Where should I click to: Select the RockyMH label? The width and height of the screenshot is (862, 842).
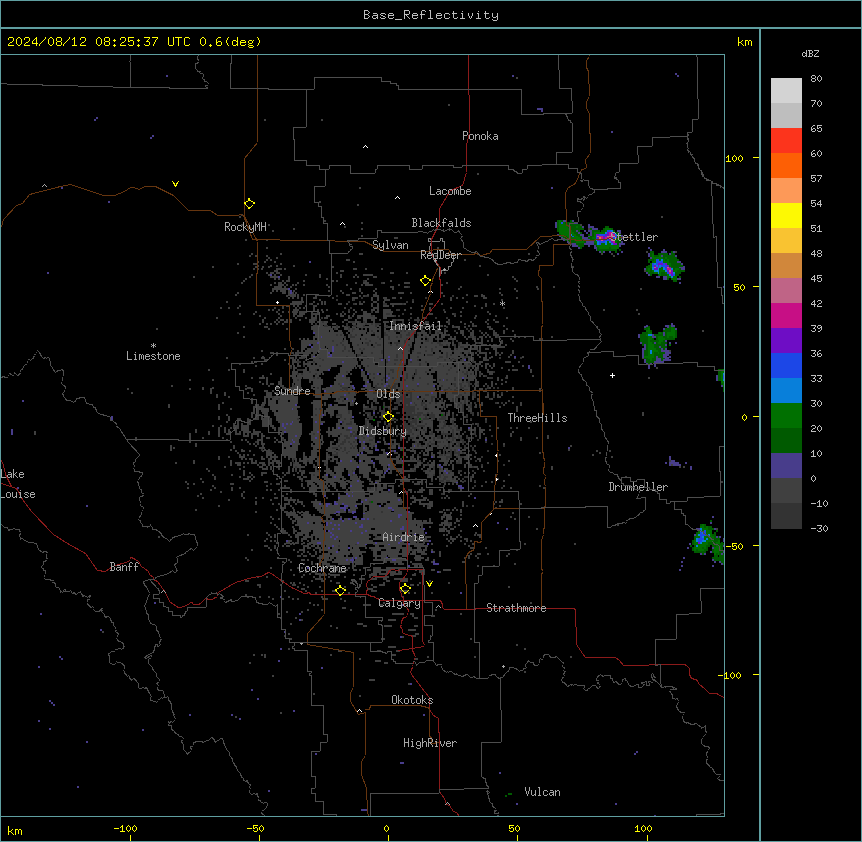click(245, 227)
